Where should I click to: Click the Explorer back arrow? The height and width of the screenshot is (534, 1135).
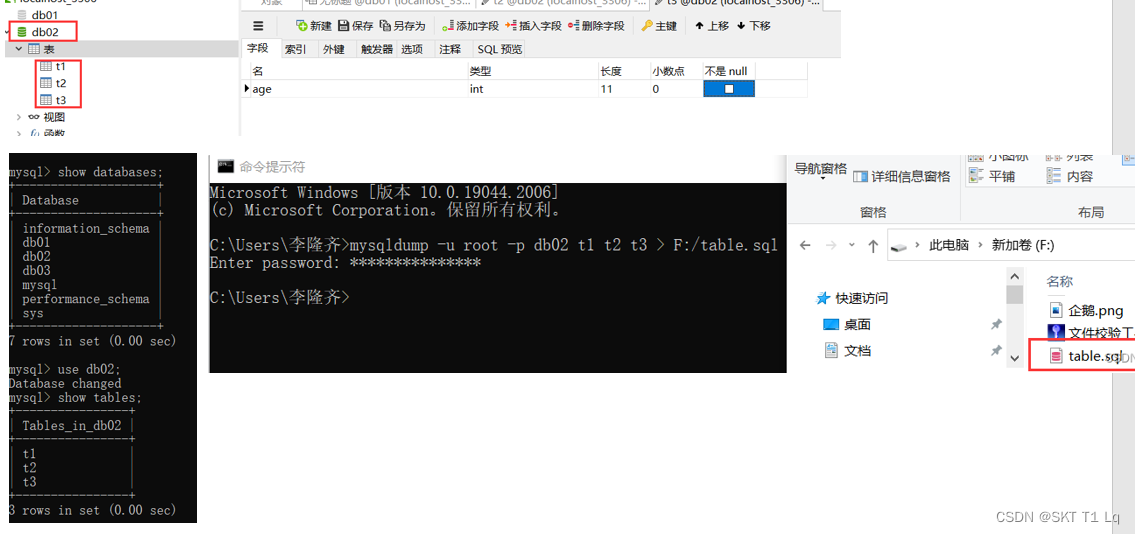coord(805,245)
